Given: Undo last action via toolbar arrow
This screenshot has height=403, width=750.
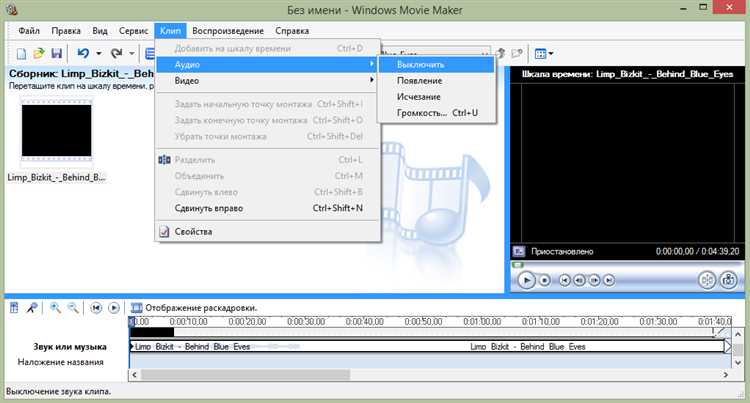Looking at the screenshot, I should [83, 53].
